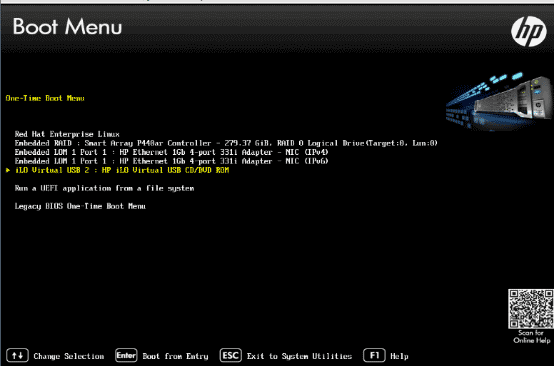
Task: Click the yellow selection arrow marker
Action: pos(8,170)
